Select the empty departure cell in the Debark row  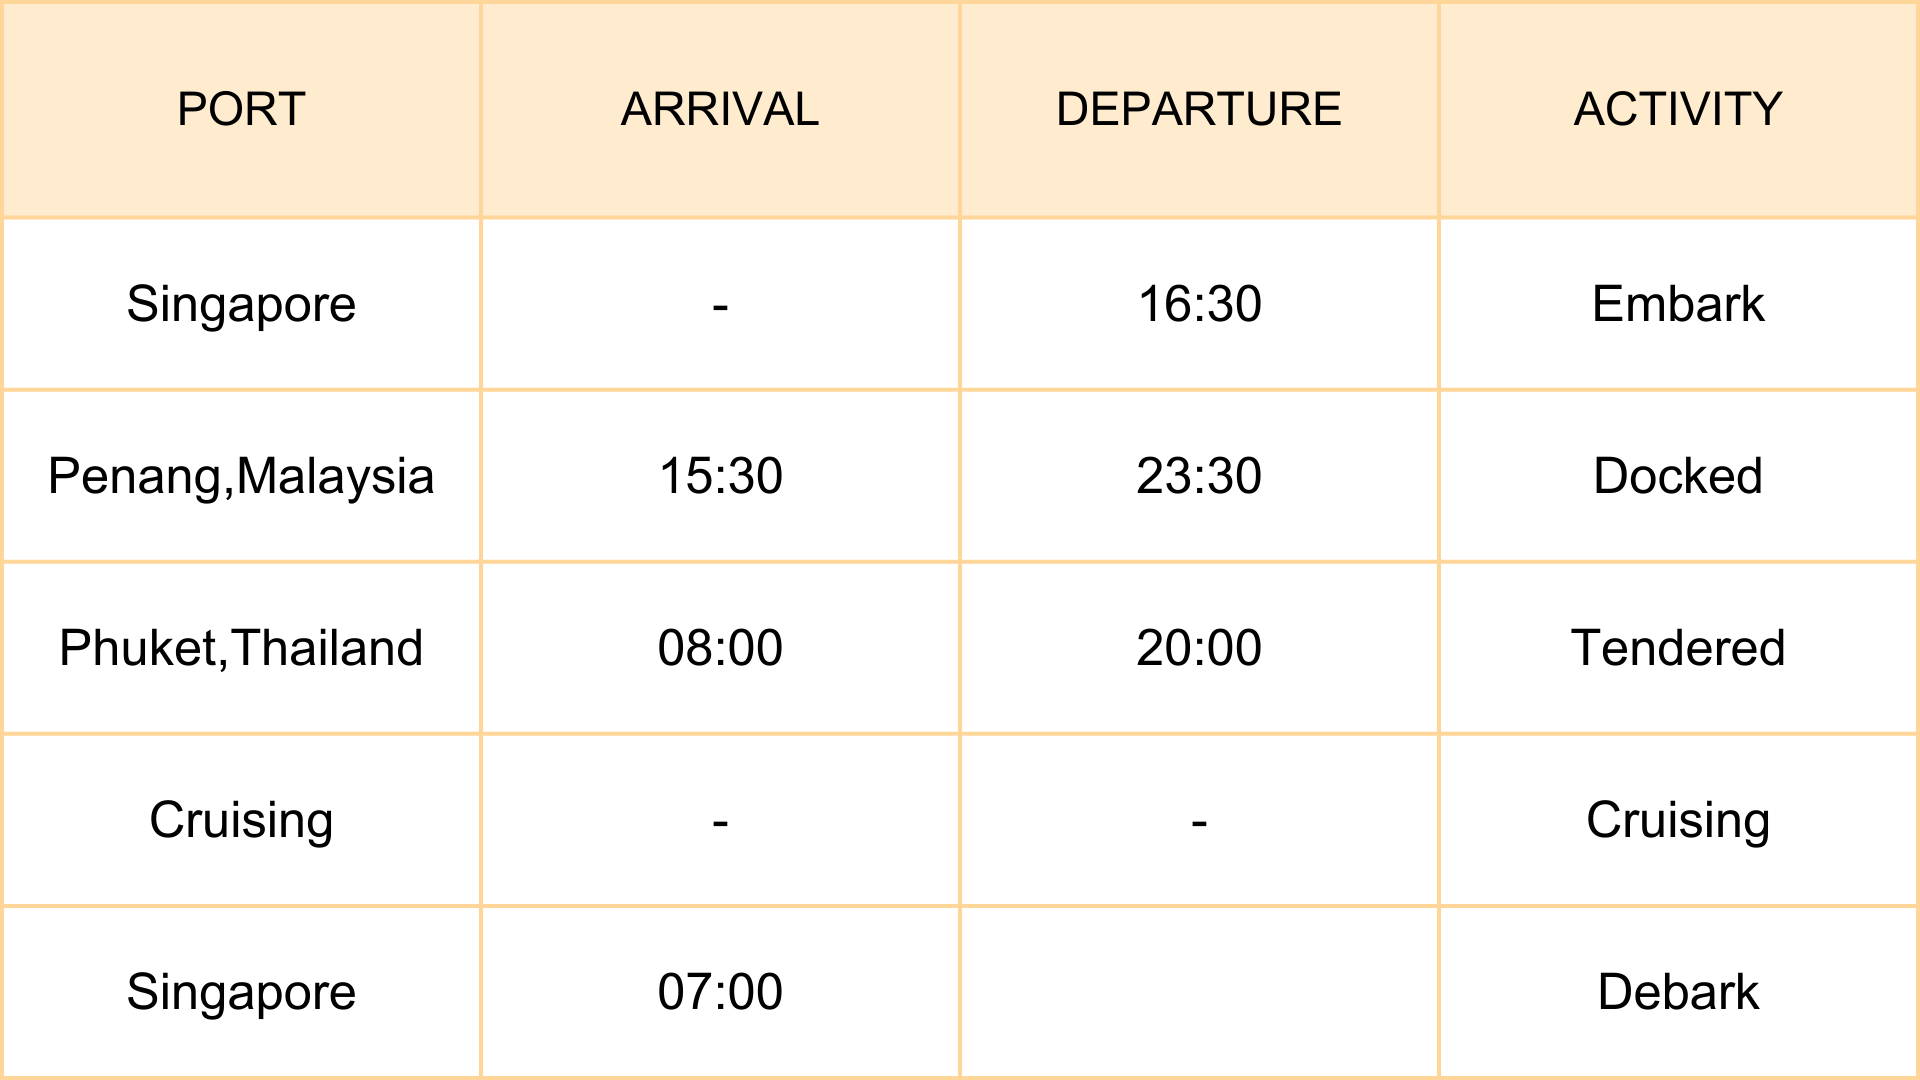point(1199,992)
